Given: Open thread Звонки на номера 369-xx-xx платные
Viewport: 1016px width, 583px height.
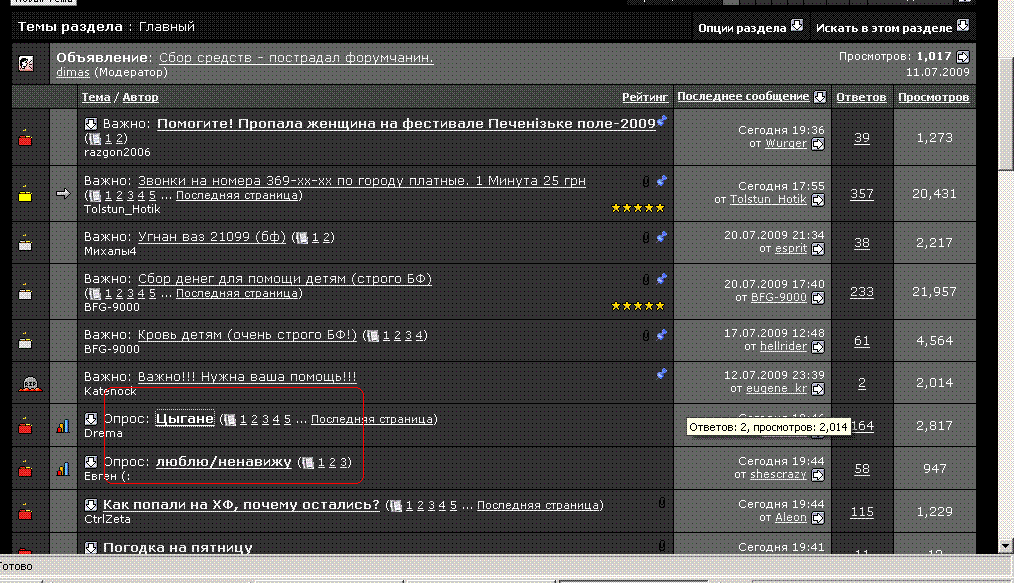Looking at the screenshot, I should click(362, 181).
